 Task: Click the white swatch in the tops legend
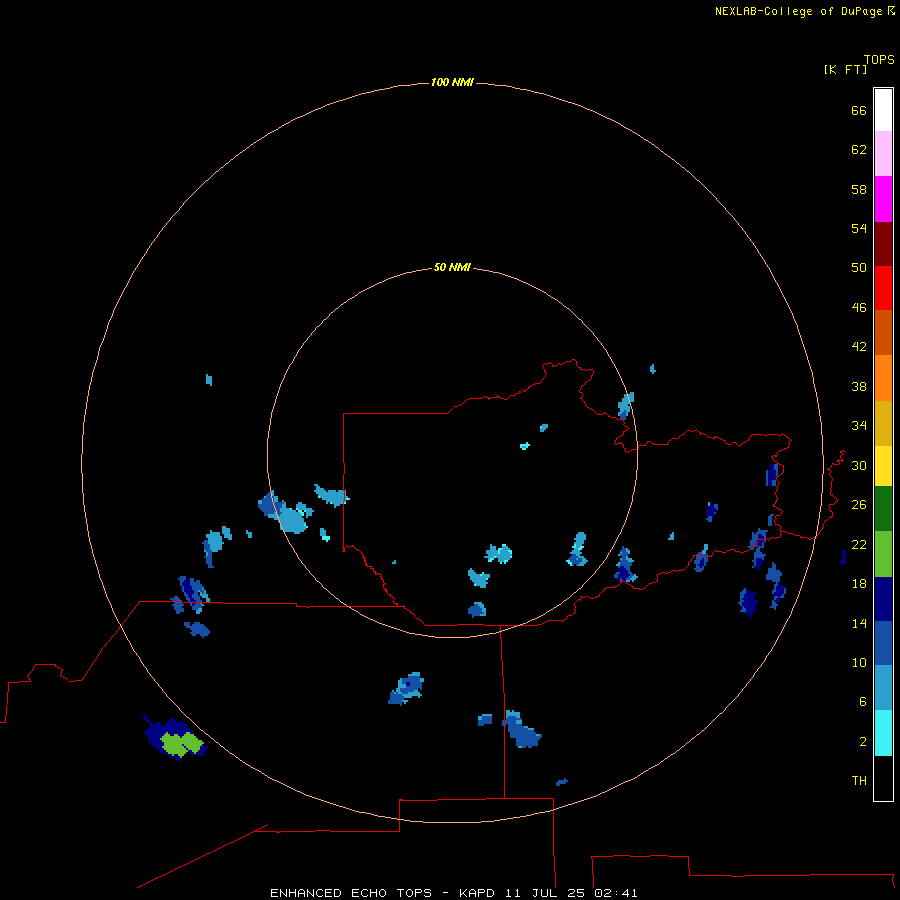tap(883, 110)
